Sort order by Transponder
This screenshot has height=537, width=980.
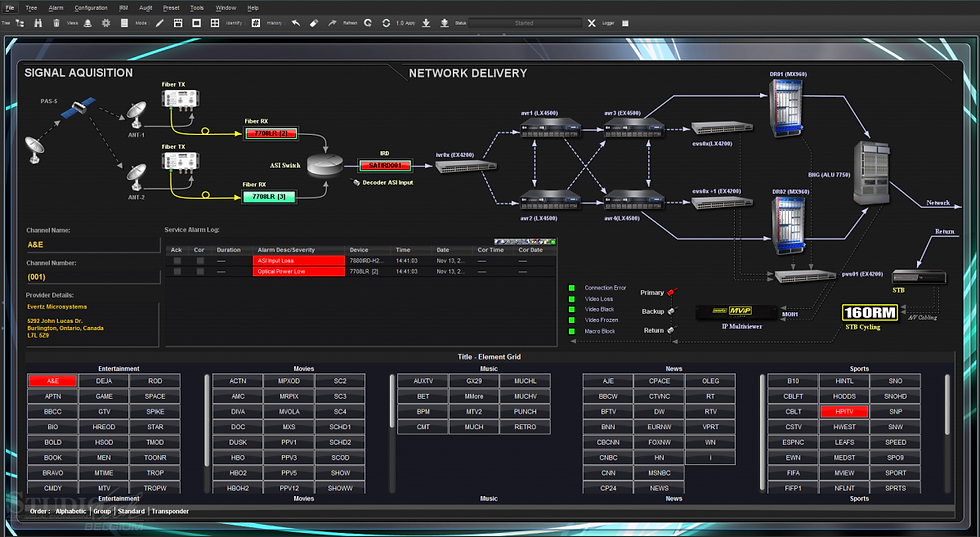point(170,511)
